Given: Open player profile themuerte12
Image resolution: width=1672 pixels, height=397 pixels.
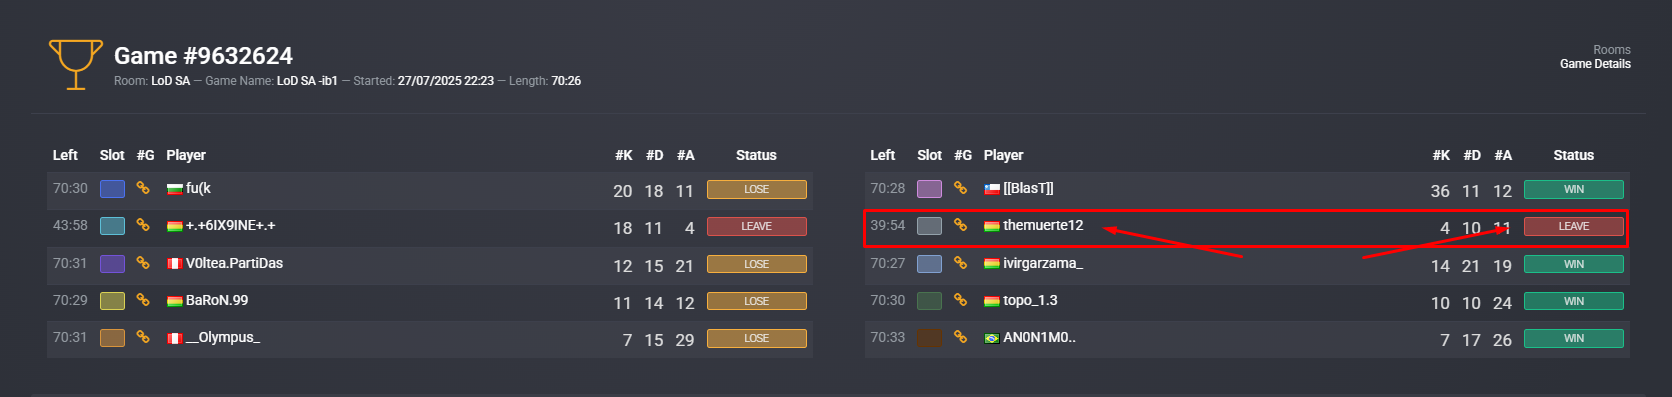Looking at the screenshot, I should coord(1043,225).
